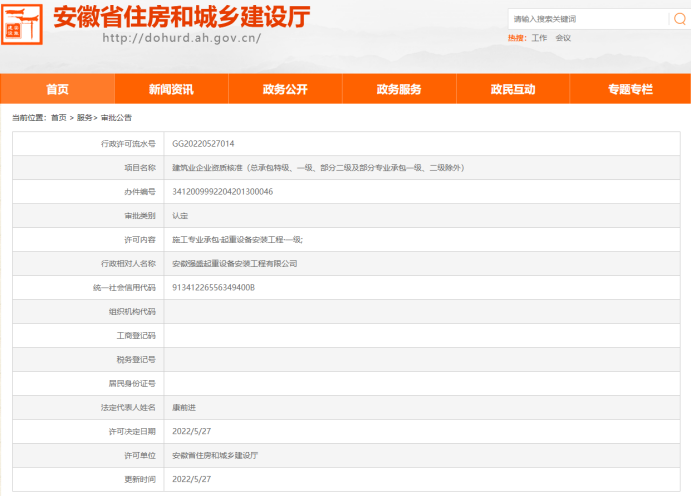Click 服务 in the breadcrumb trail
This screenshot has width=692, height=496.
tap(85, 118)
